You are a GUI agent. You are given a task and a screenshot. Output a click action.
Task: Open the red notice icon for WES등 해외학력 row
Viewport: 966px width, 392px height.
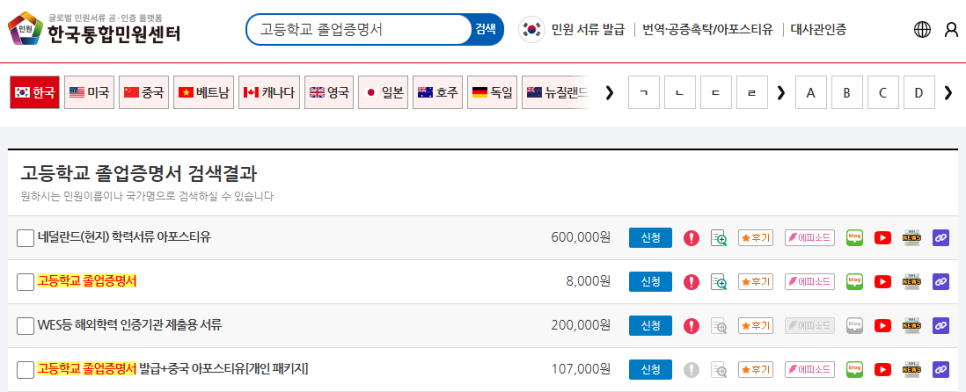691,325
